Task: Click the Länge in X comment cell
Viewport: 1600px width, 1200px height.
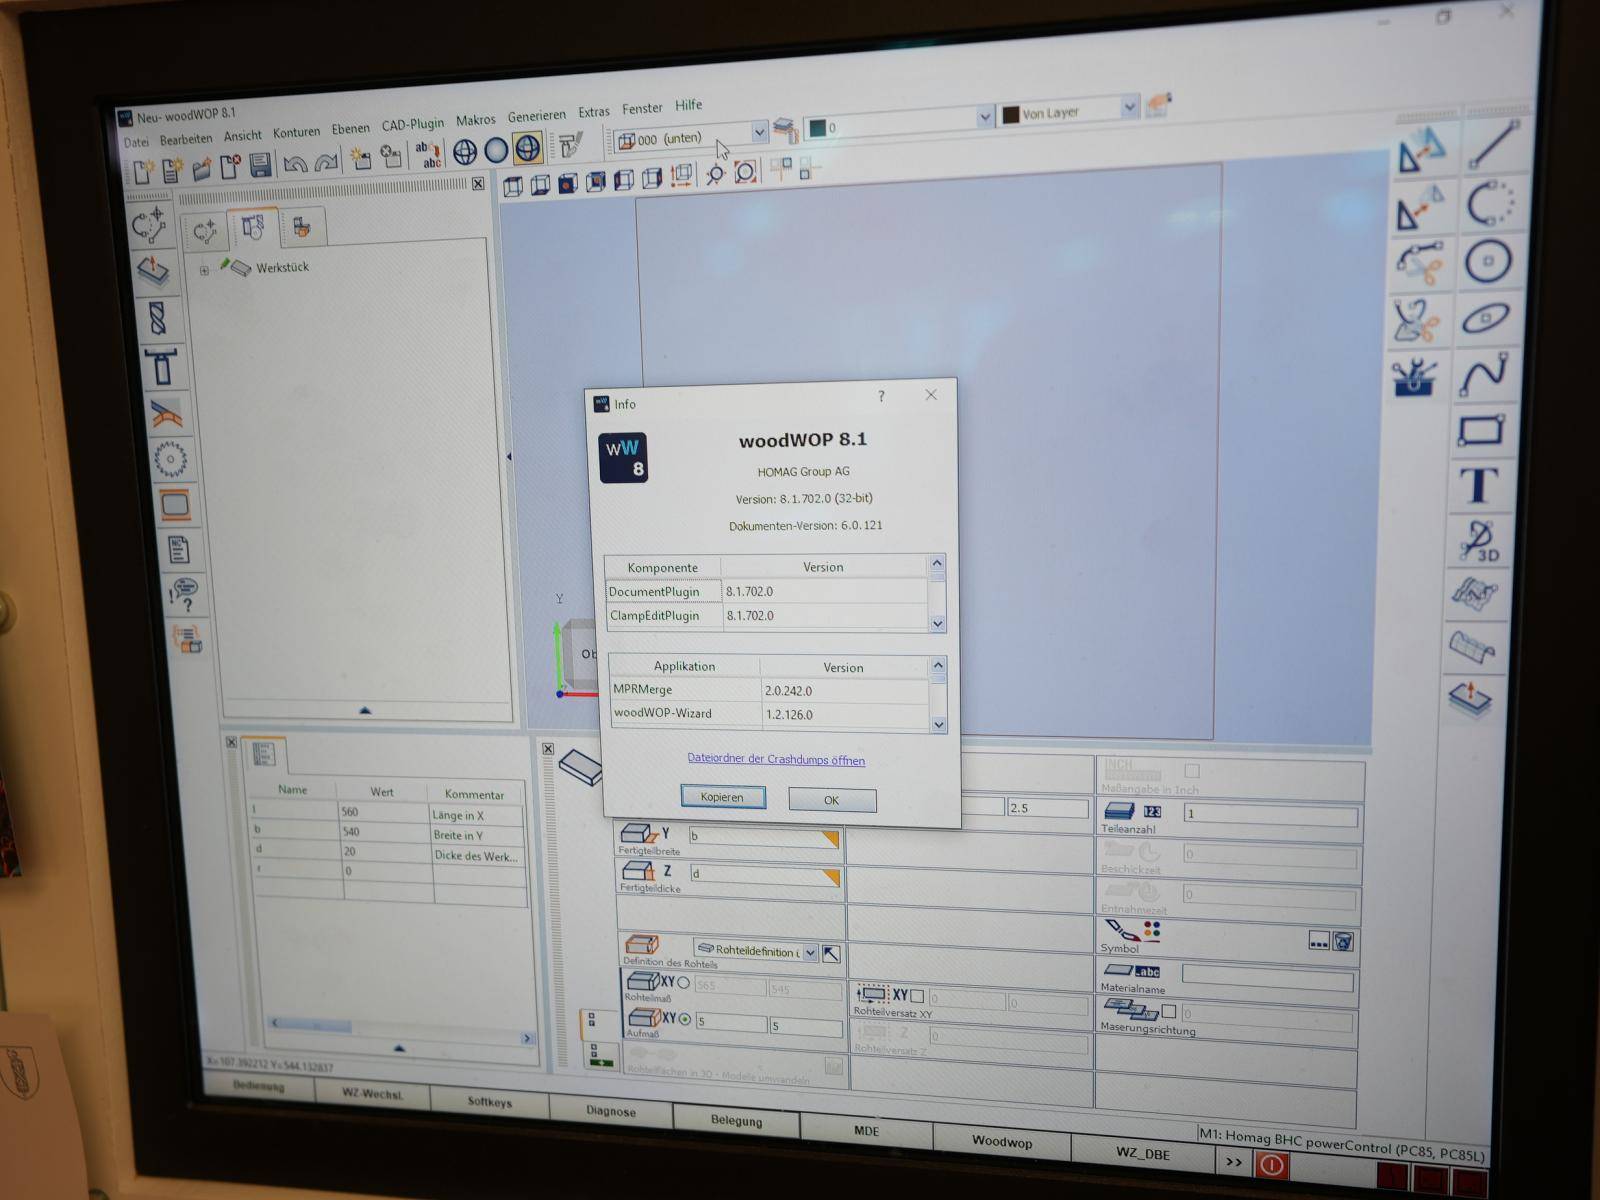Action: tap(476, 816)
